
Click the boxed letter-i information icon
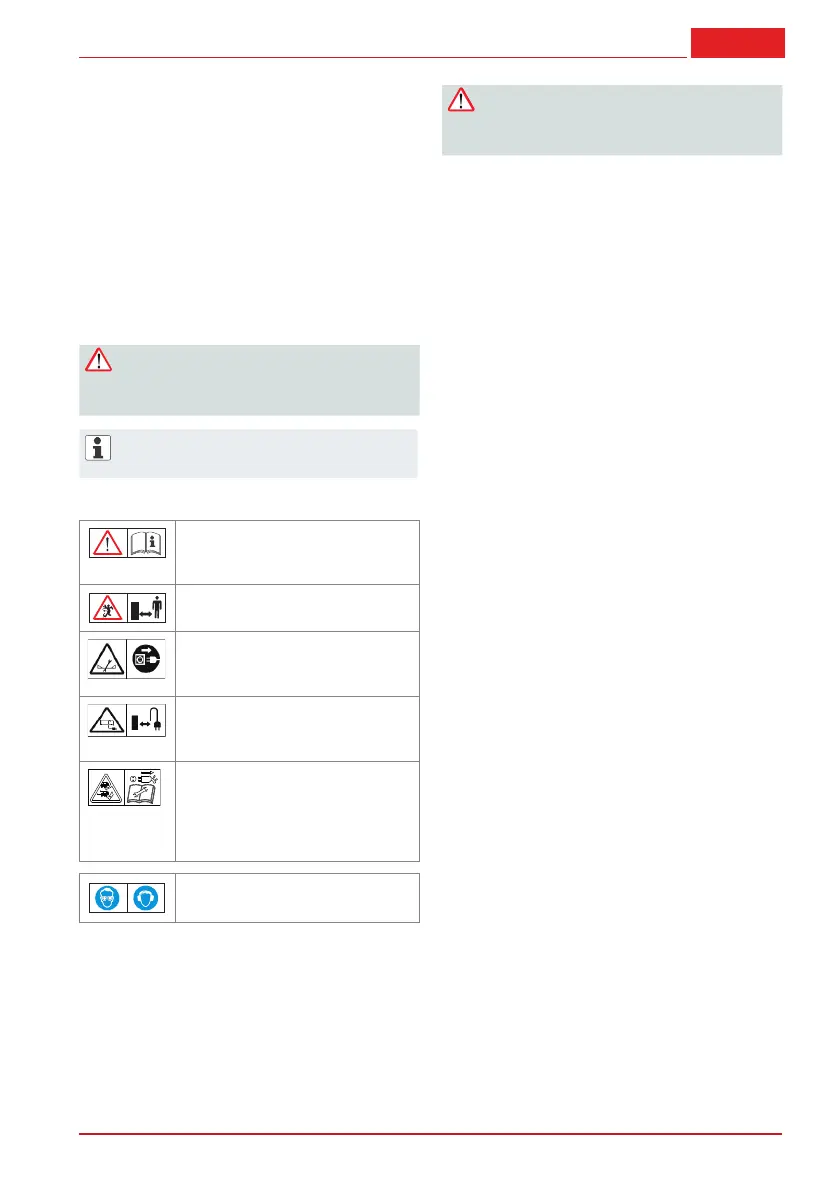98,448
